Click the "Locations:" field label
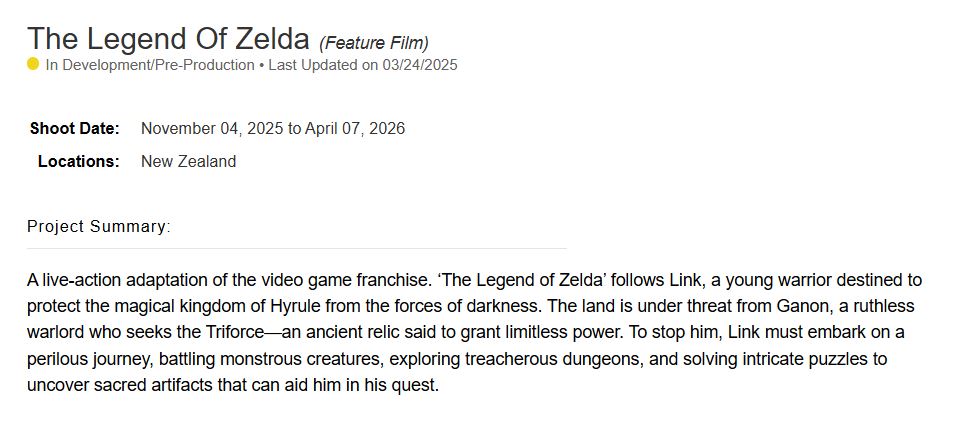958x428 pixels. coord(79,161)
